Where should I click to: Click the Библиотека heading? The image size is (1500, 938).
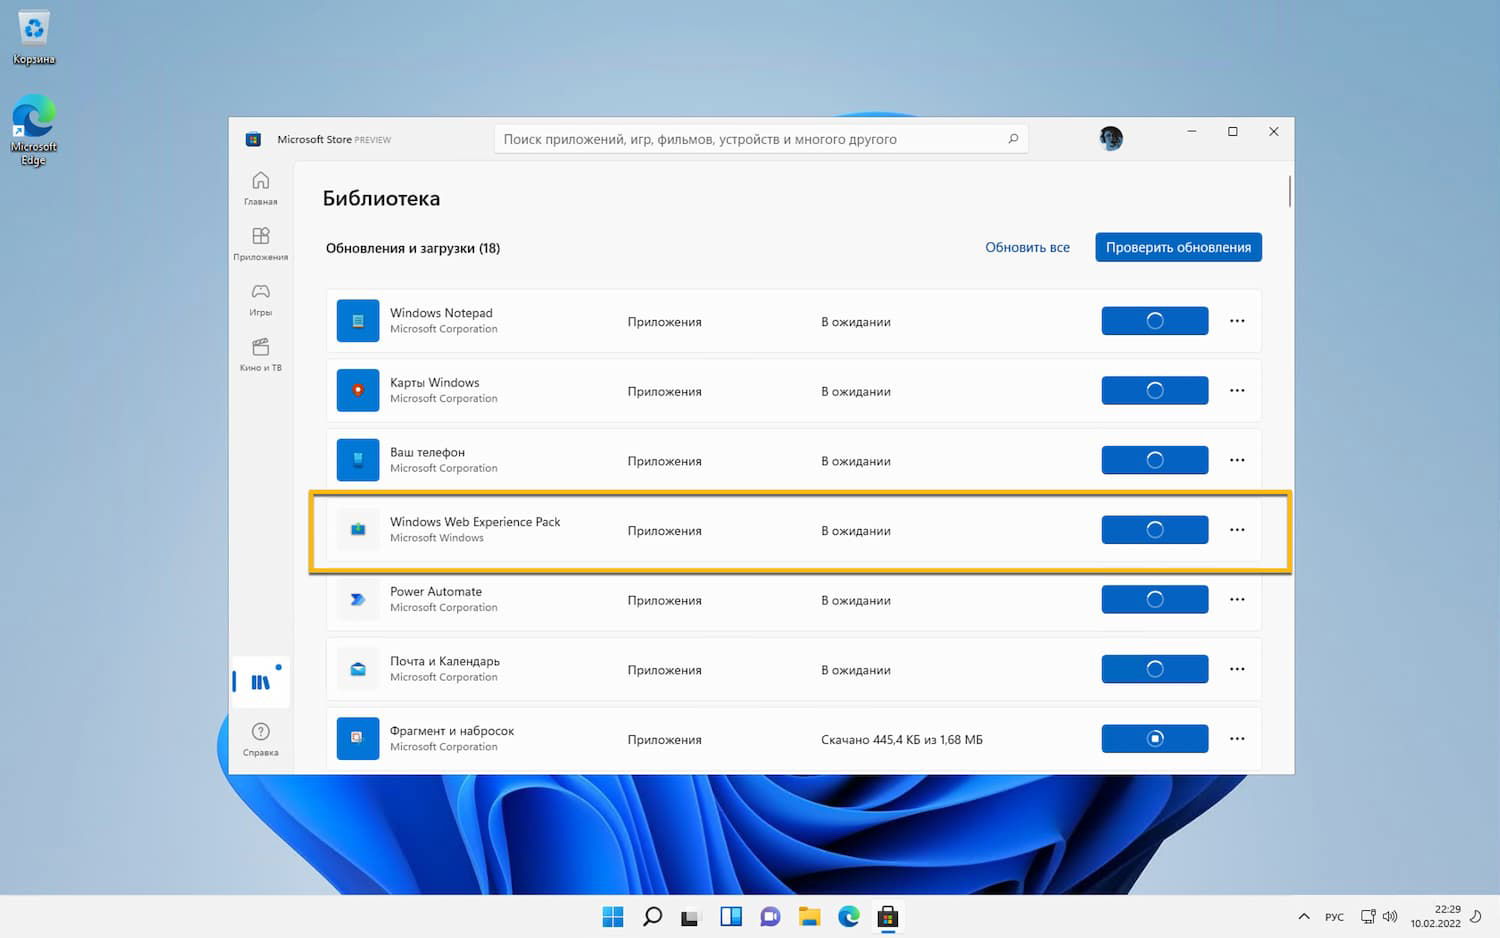[381, 198]
